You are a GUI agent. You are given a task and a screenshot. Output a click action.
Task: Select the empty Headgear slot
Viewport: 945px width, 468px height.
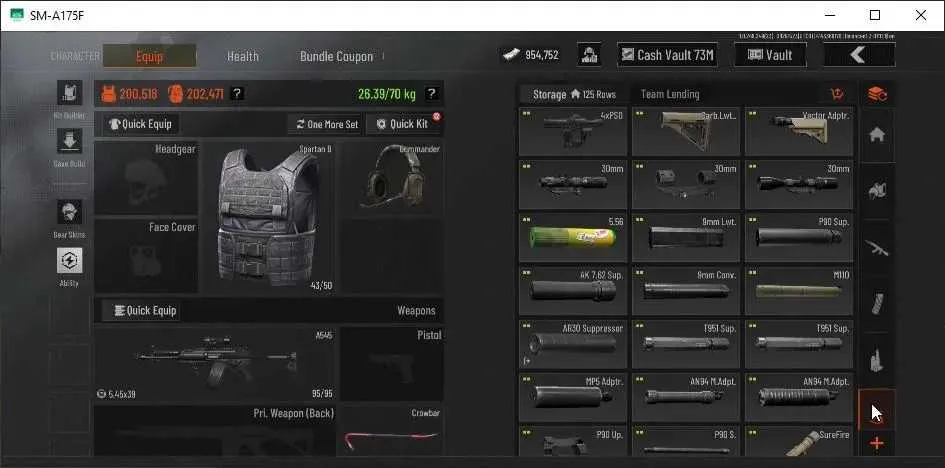146,178
